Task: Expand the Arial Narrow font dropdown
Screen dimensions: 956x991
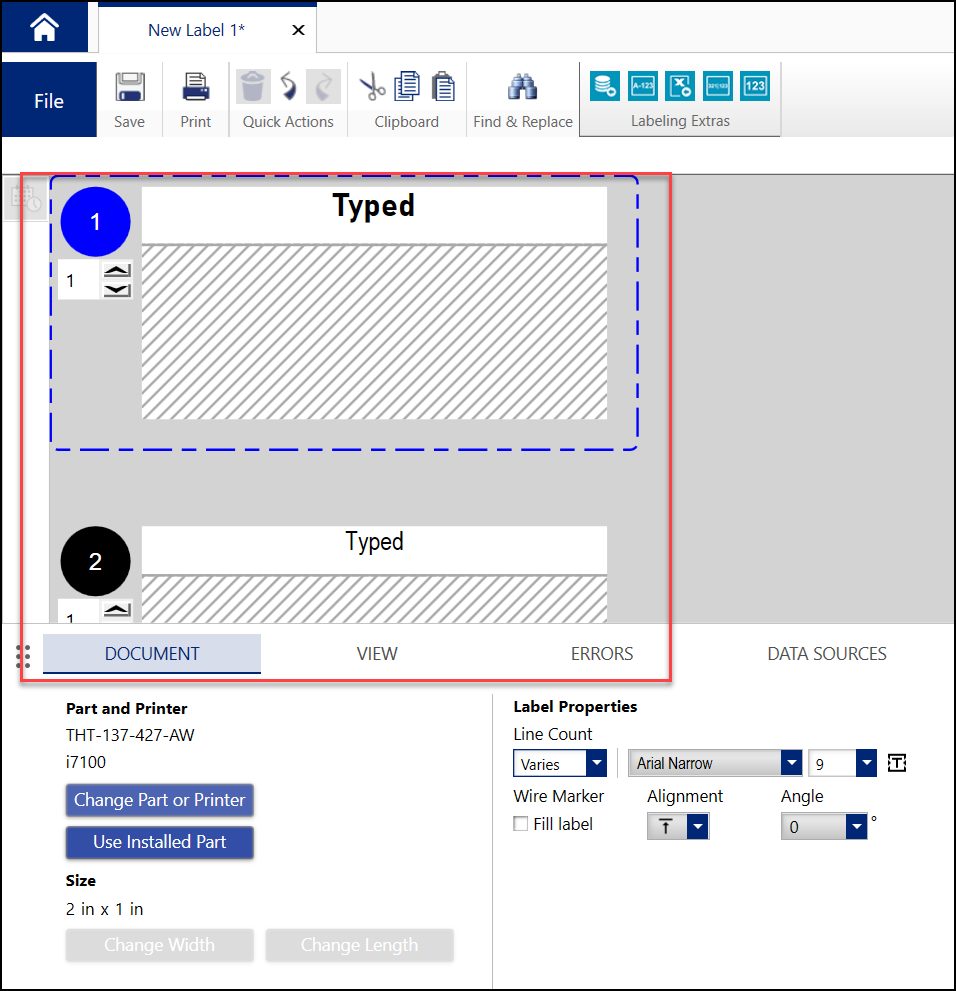Action: (791, 764)
